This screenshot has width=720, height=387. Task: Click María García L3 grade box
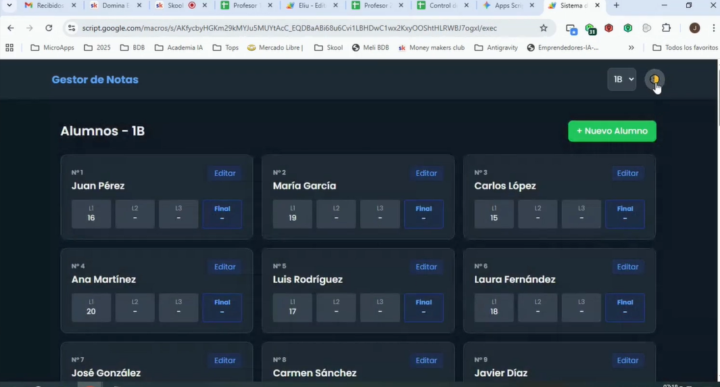click(x=380, y=214)
